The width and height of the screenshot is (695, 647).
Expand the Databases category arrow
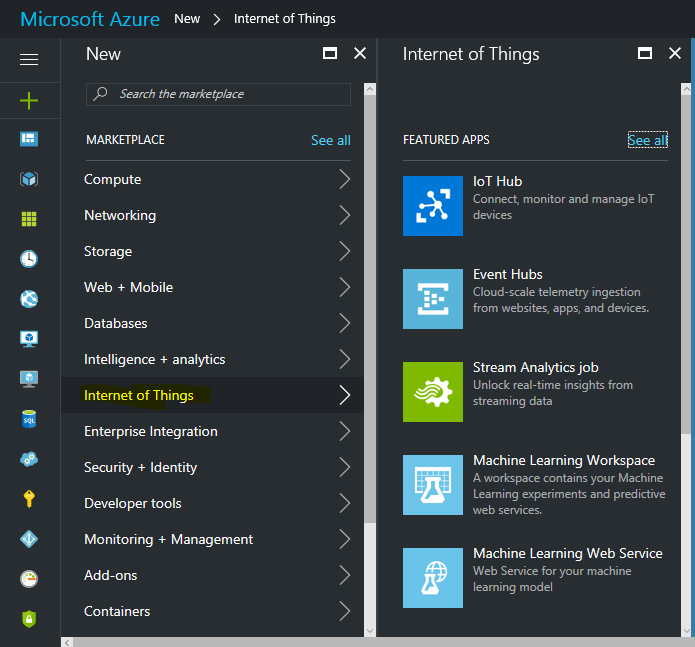click(x=344, y=324)
